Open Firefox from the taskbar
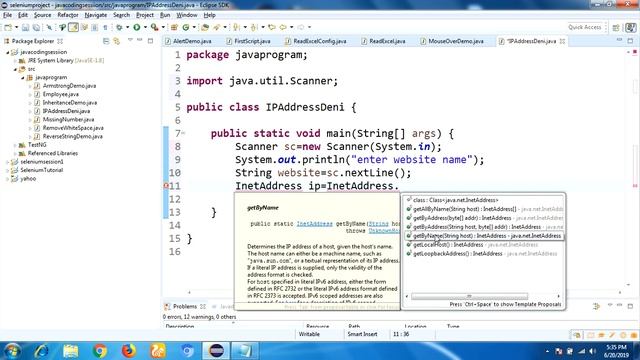640x360 pixels. [x=129, y=351]
